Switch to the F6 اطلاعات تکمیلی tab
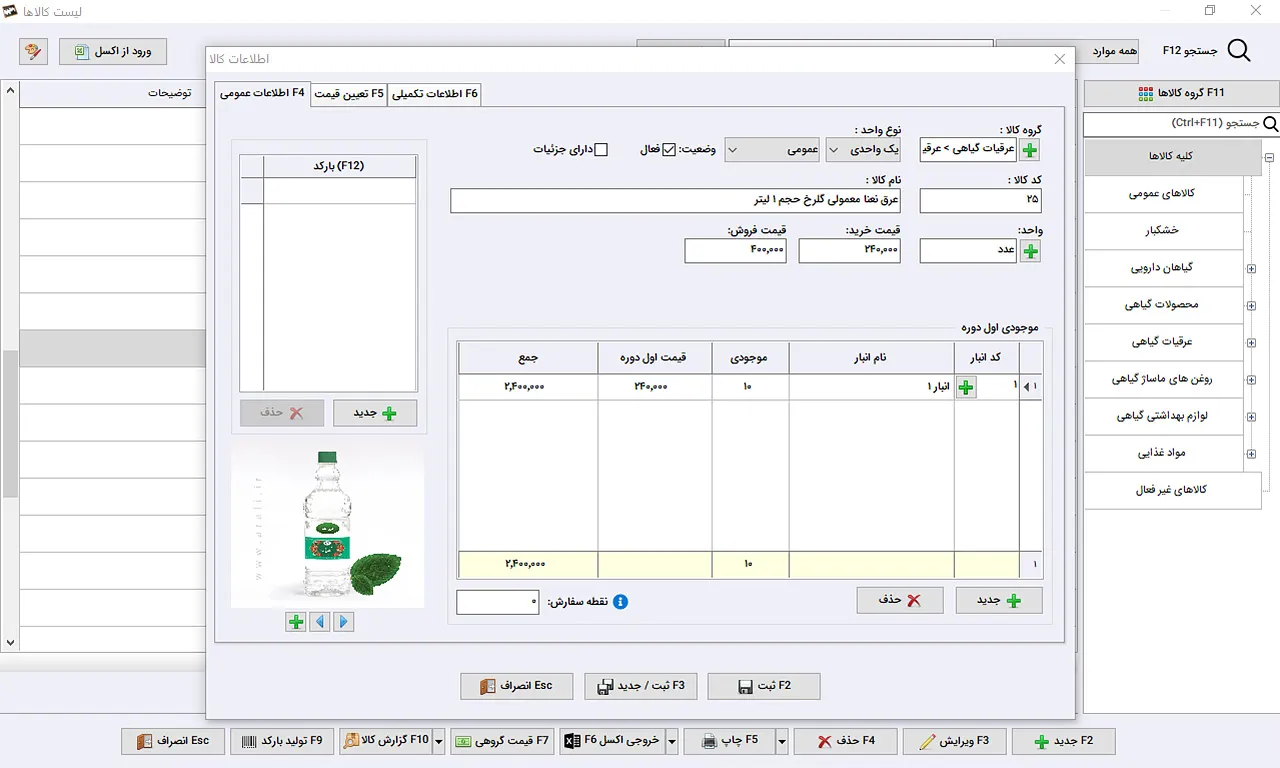The image size is (1280, 768). coord(436,94)
